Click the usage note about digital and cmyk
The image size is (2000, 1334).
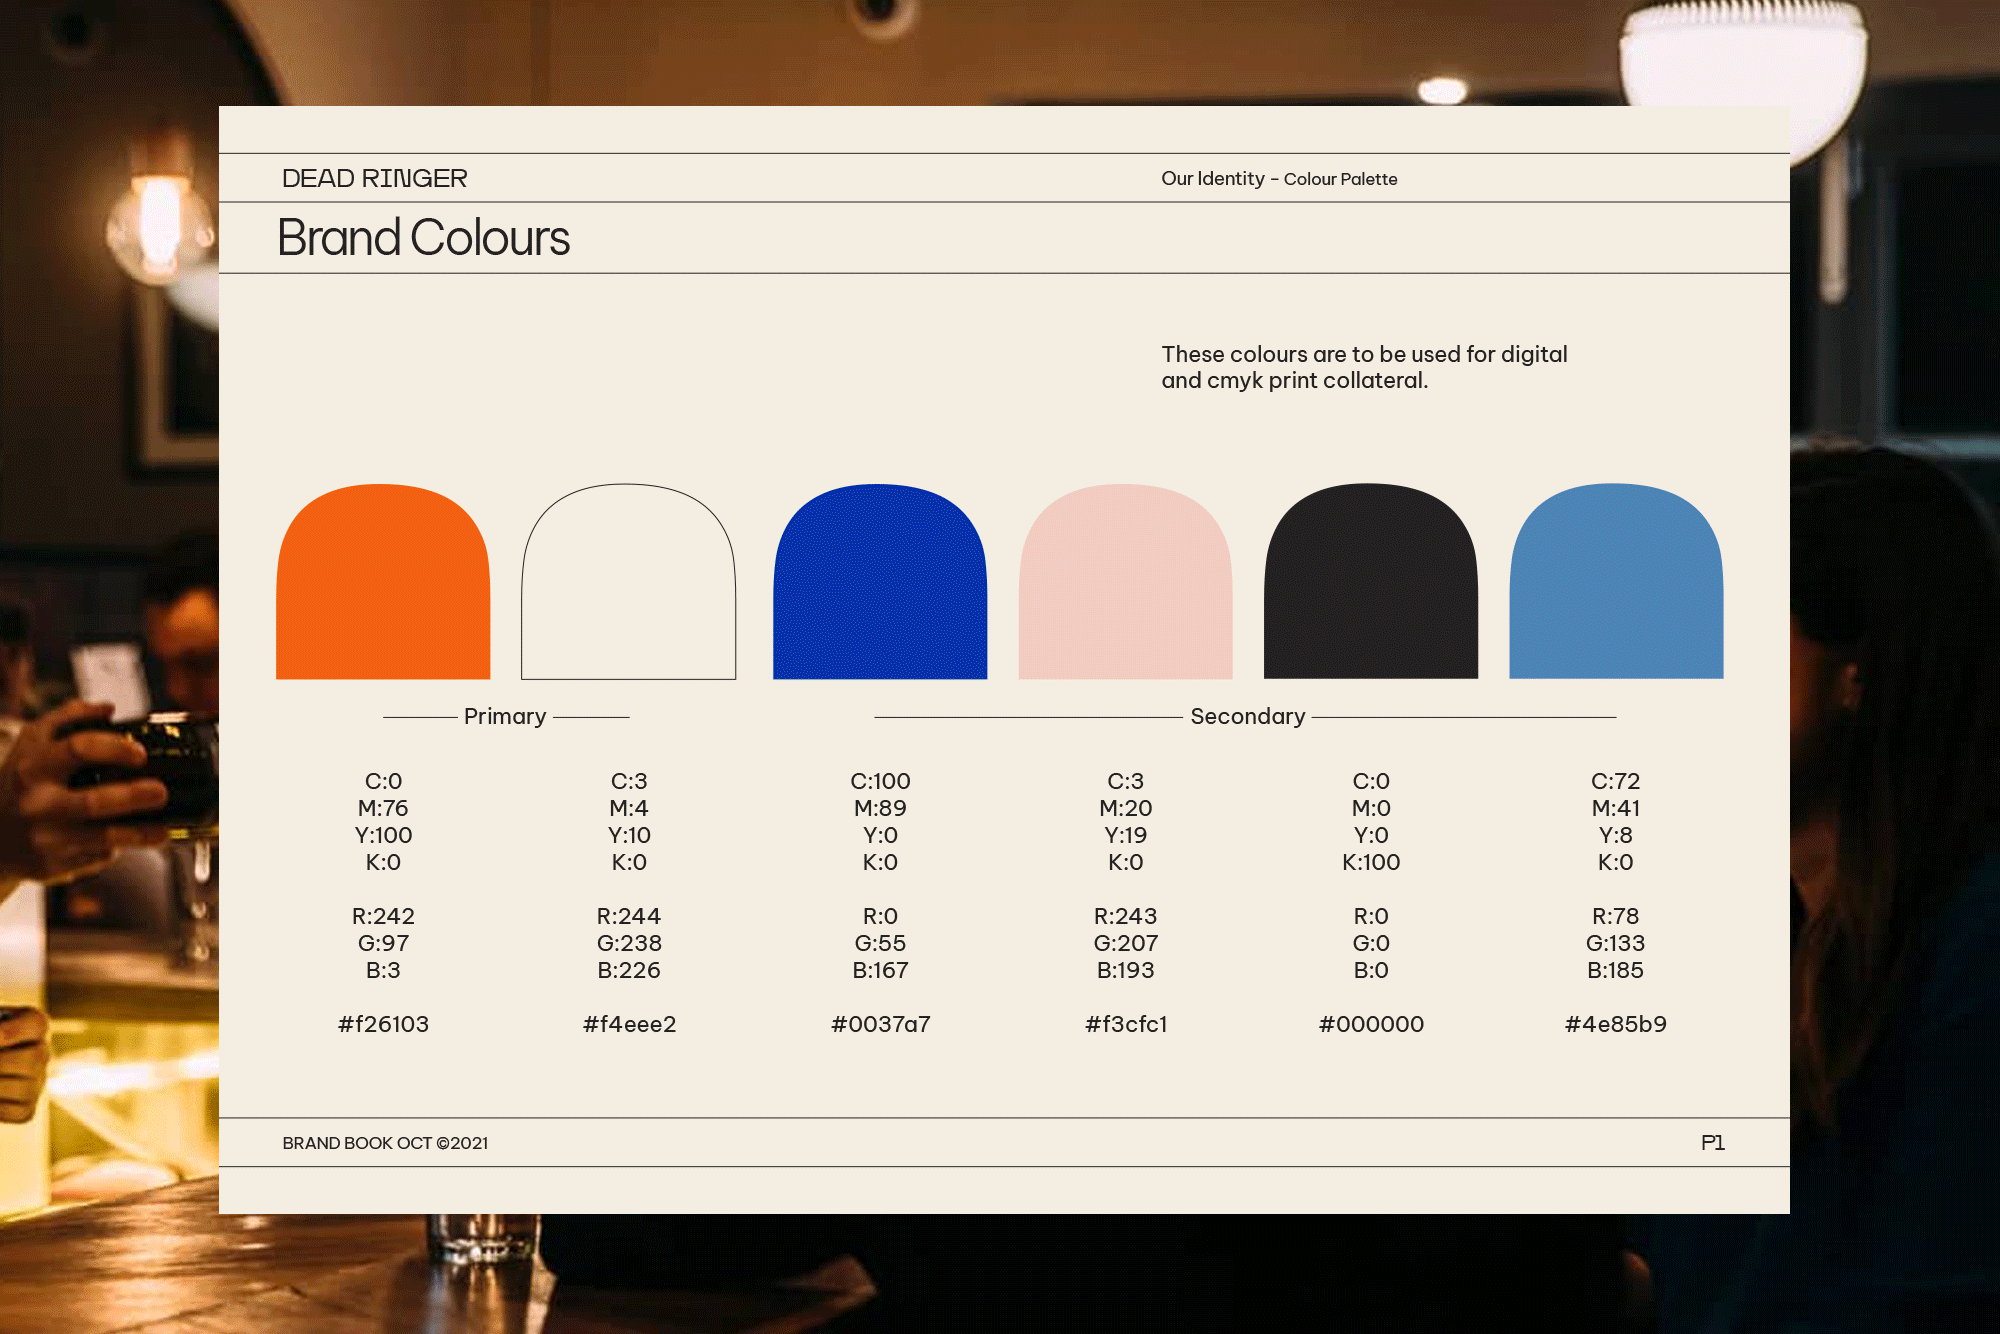(x=1364, y=367)
